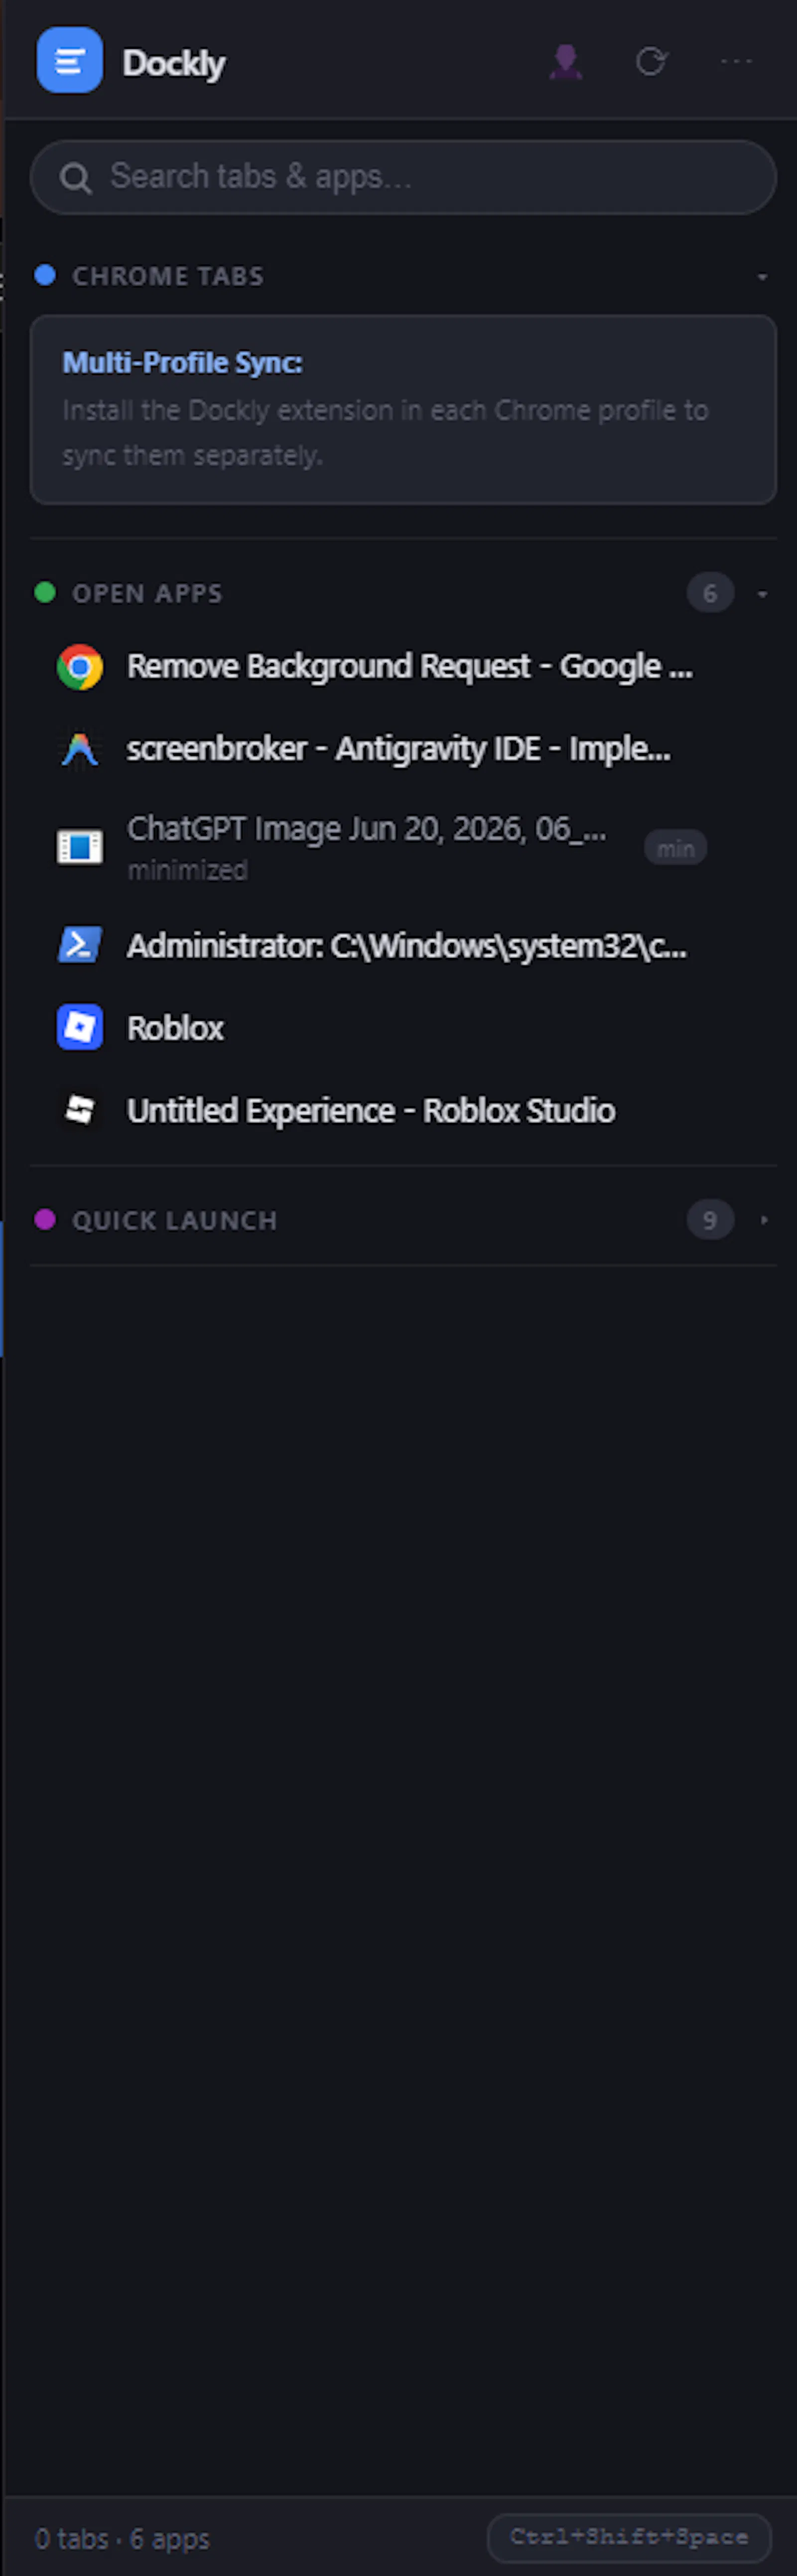Click the Install the Dockly extension message

point(385,432)
